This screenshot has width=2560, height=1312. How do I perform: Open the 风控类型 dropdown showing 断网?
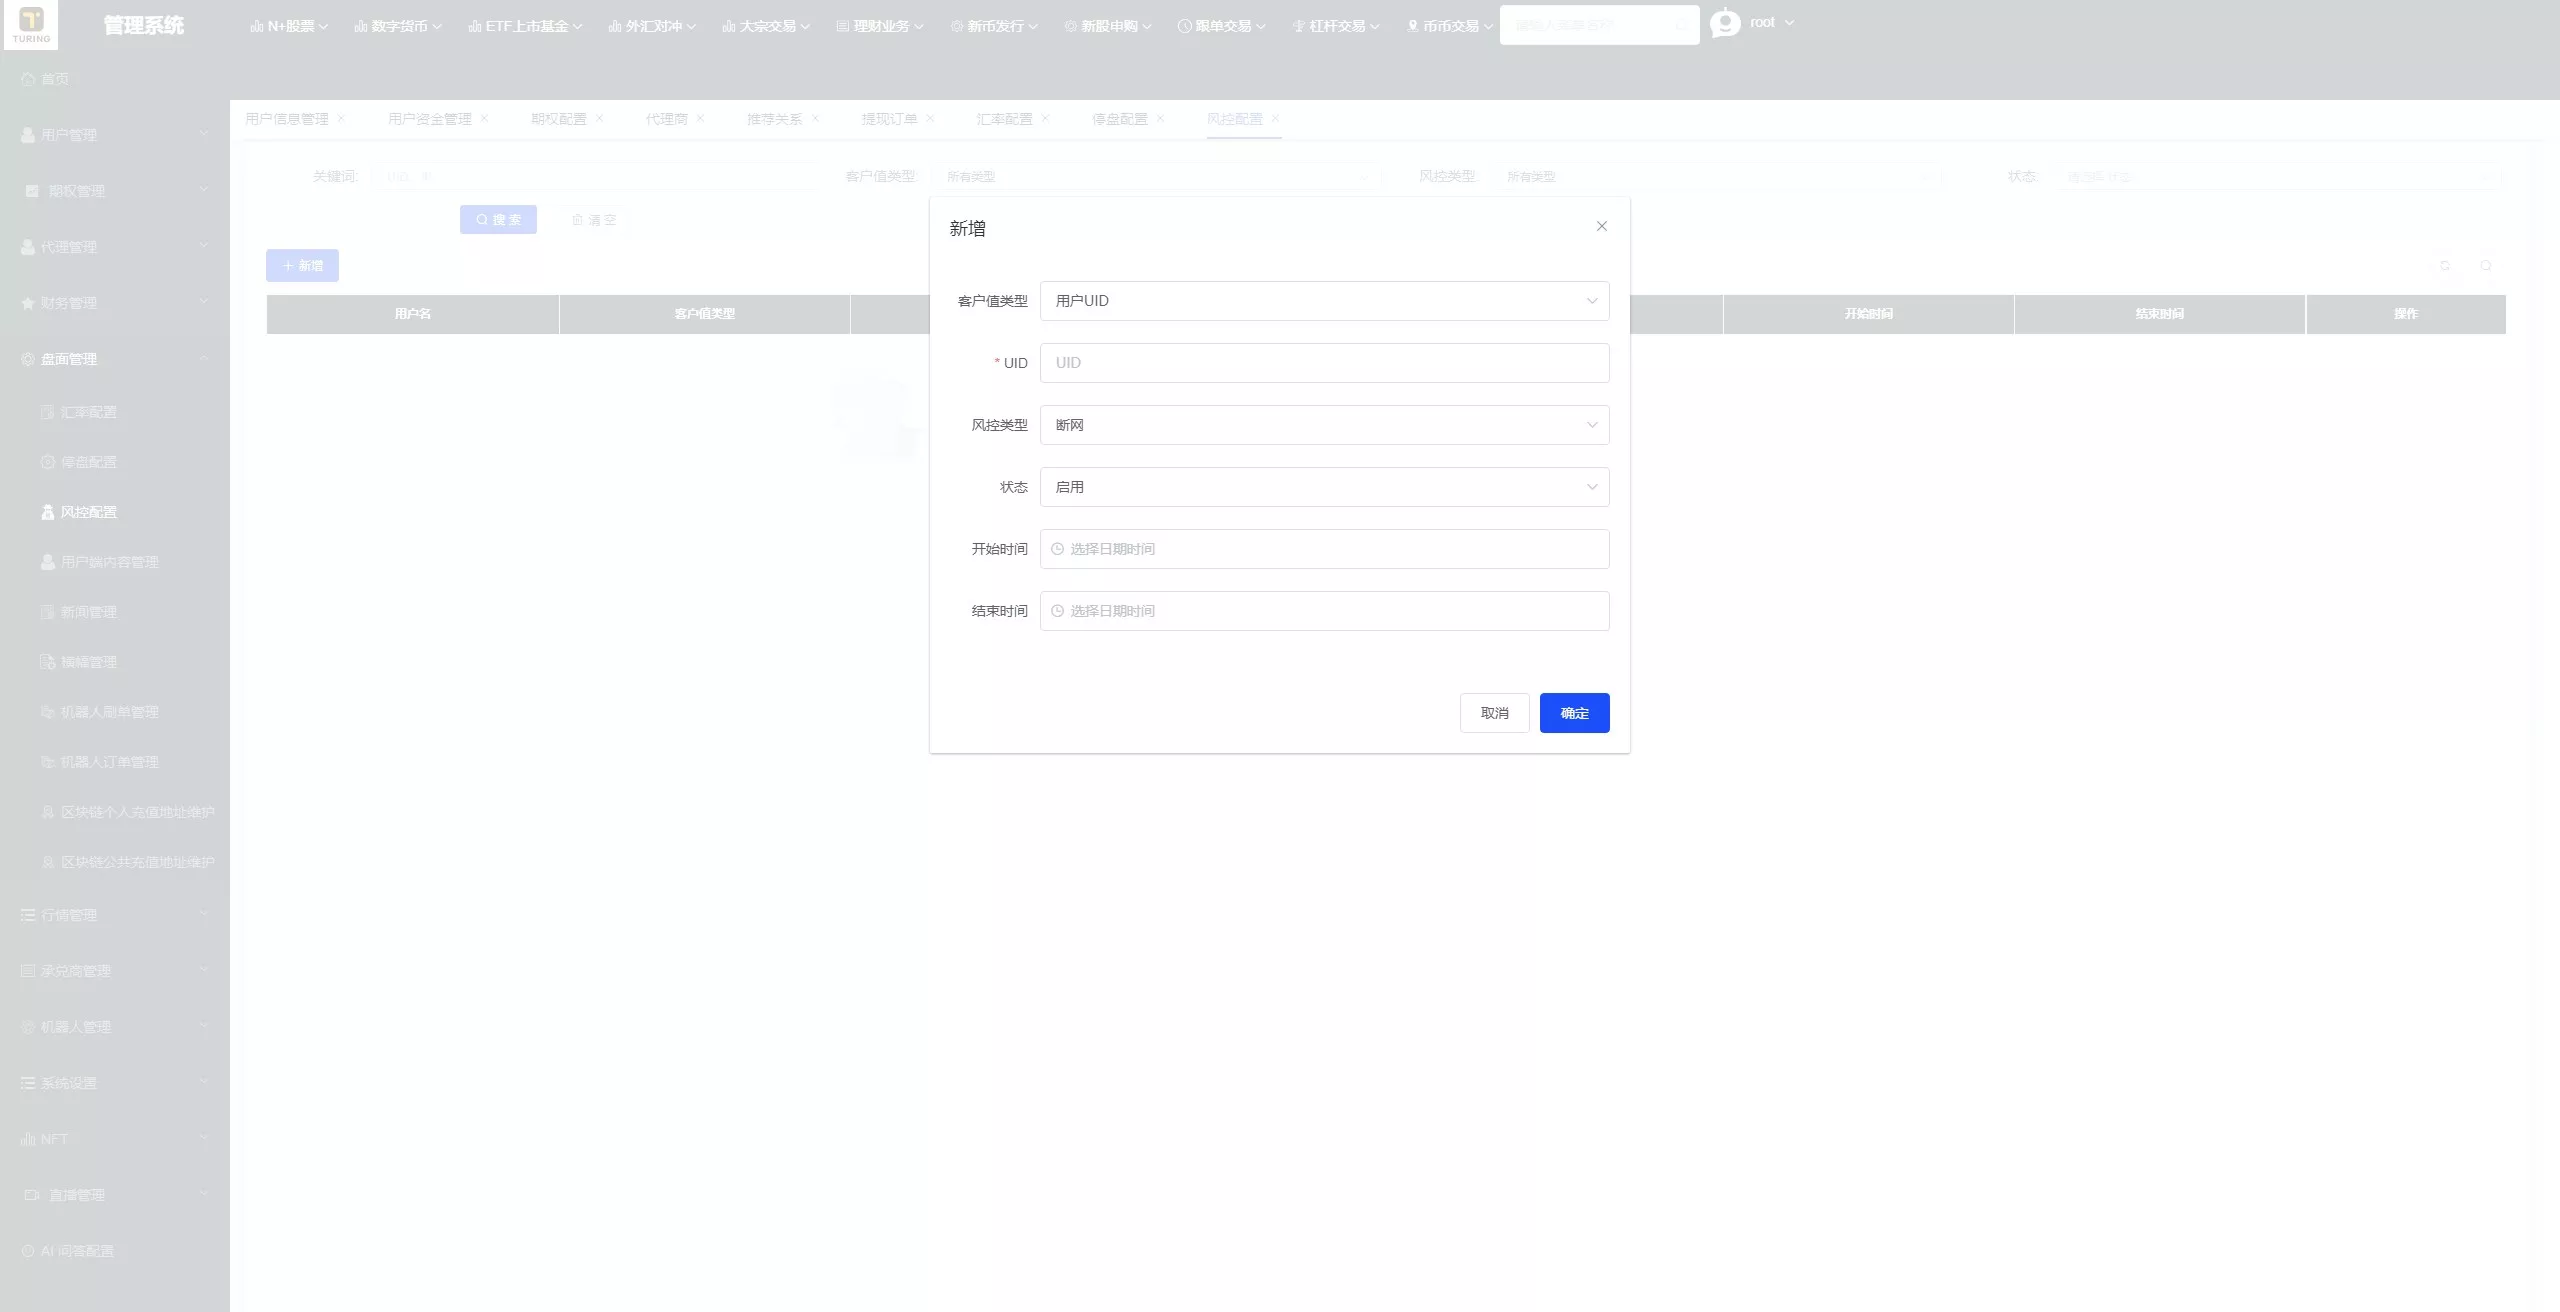[1324, 425]
